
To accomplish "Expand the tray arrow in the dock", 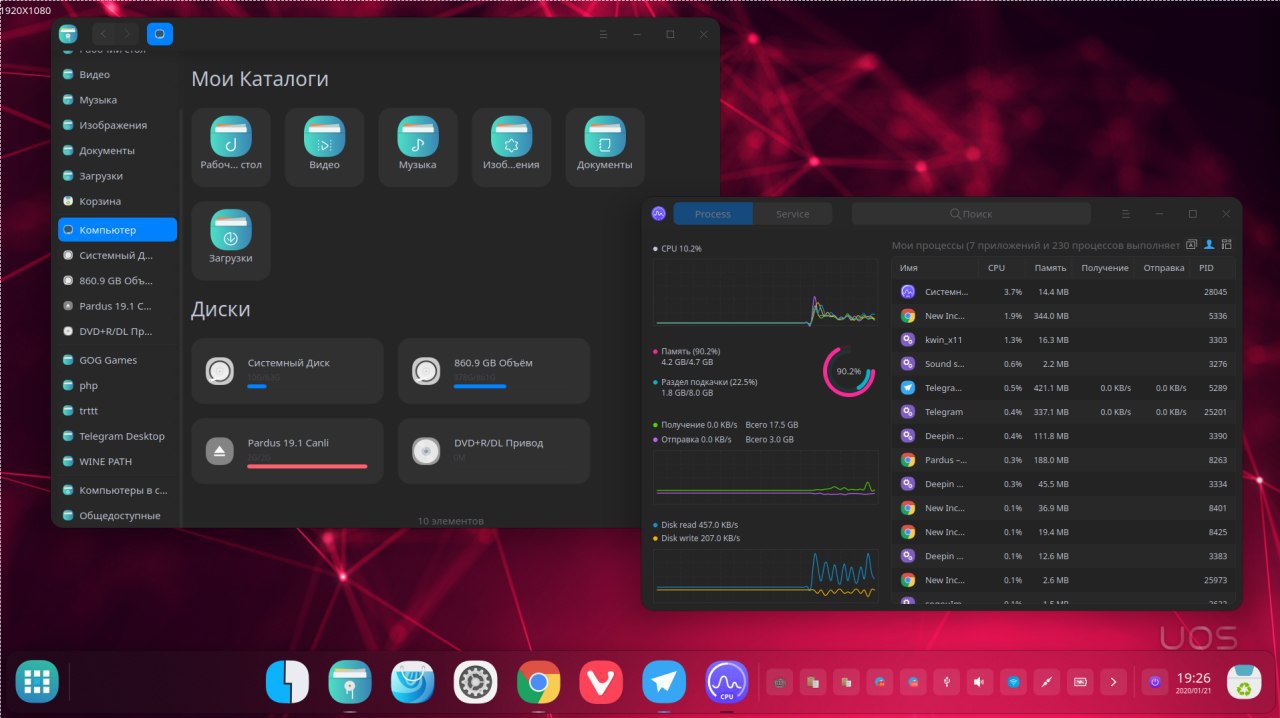I will pyautogui.click(x=1113, y=682).
